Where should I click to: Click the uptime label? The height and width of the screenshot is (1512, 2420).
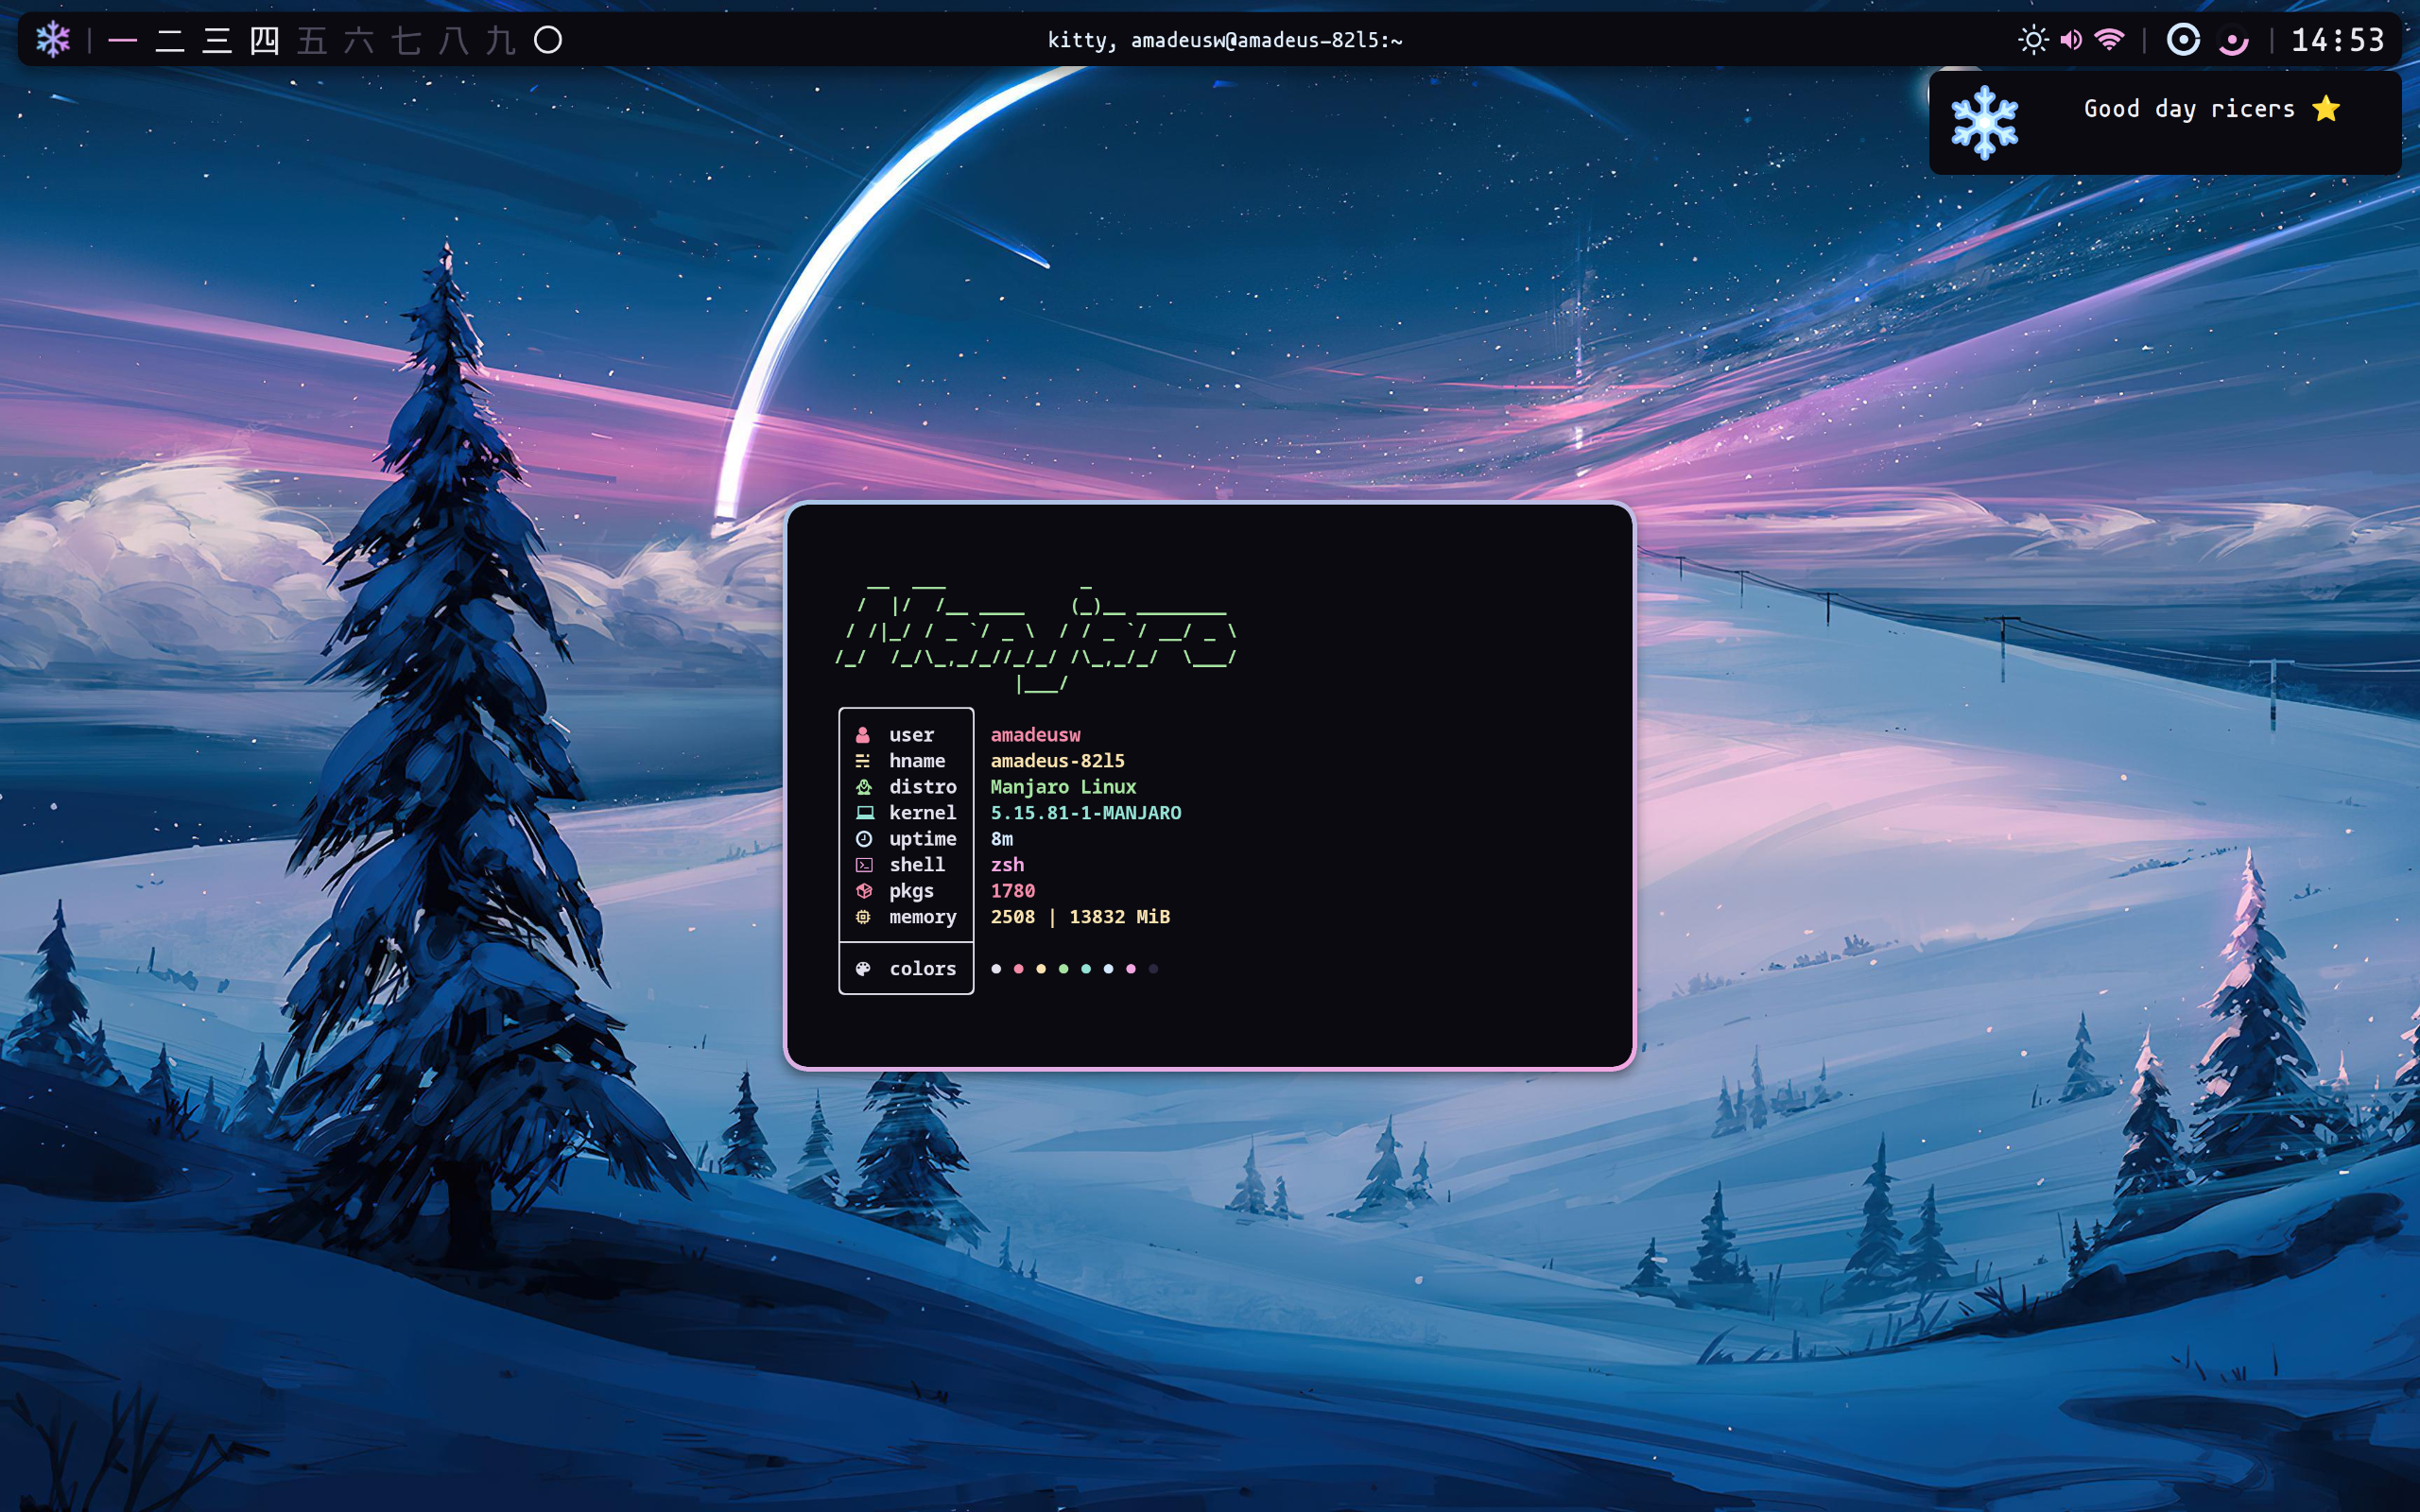[x=923, y=839]
